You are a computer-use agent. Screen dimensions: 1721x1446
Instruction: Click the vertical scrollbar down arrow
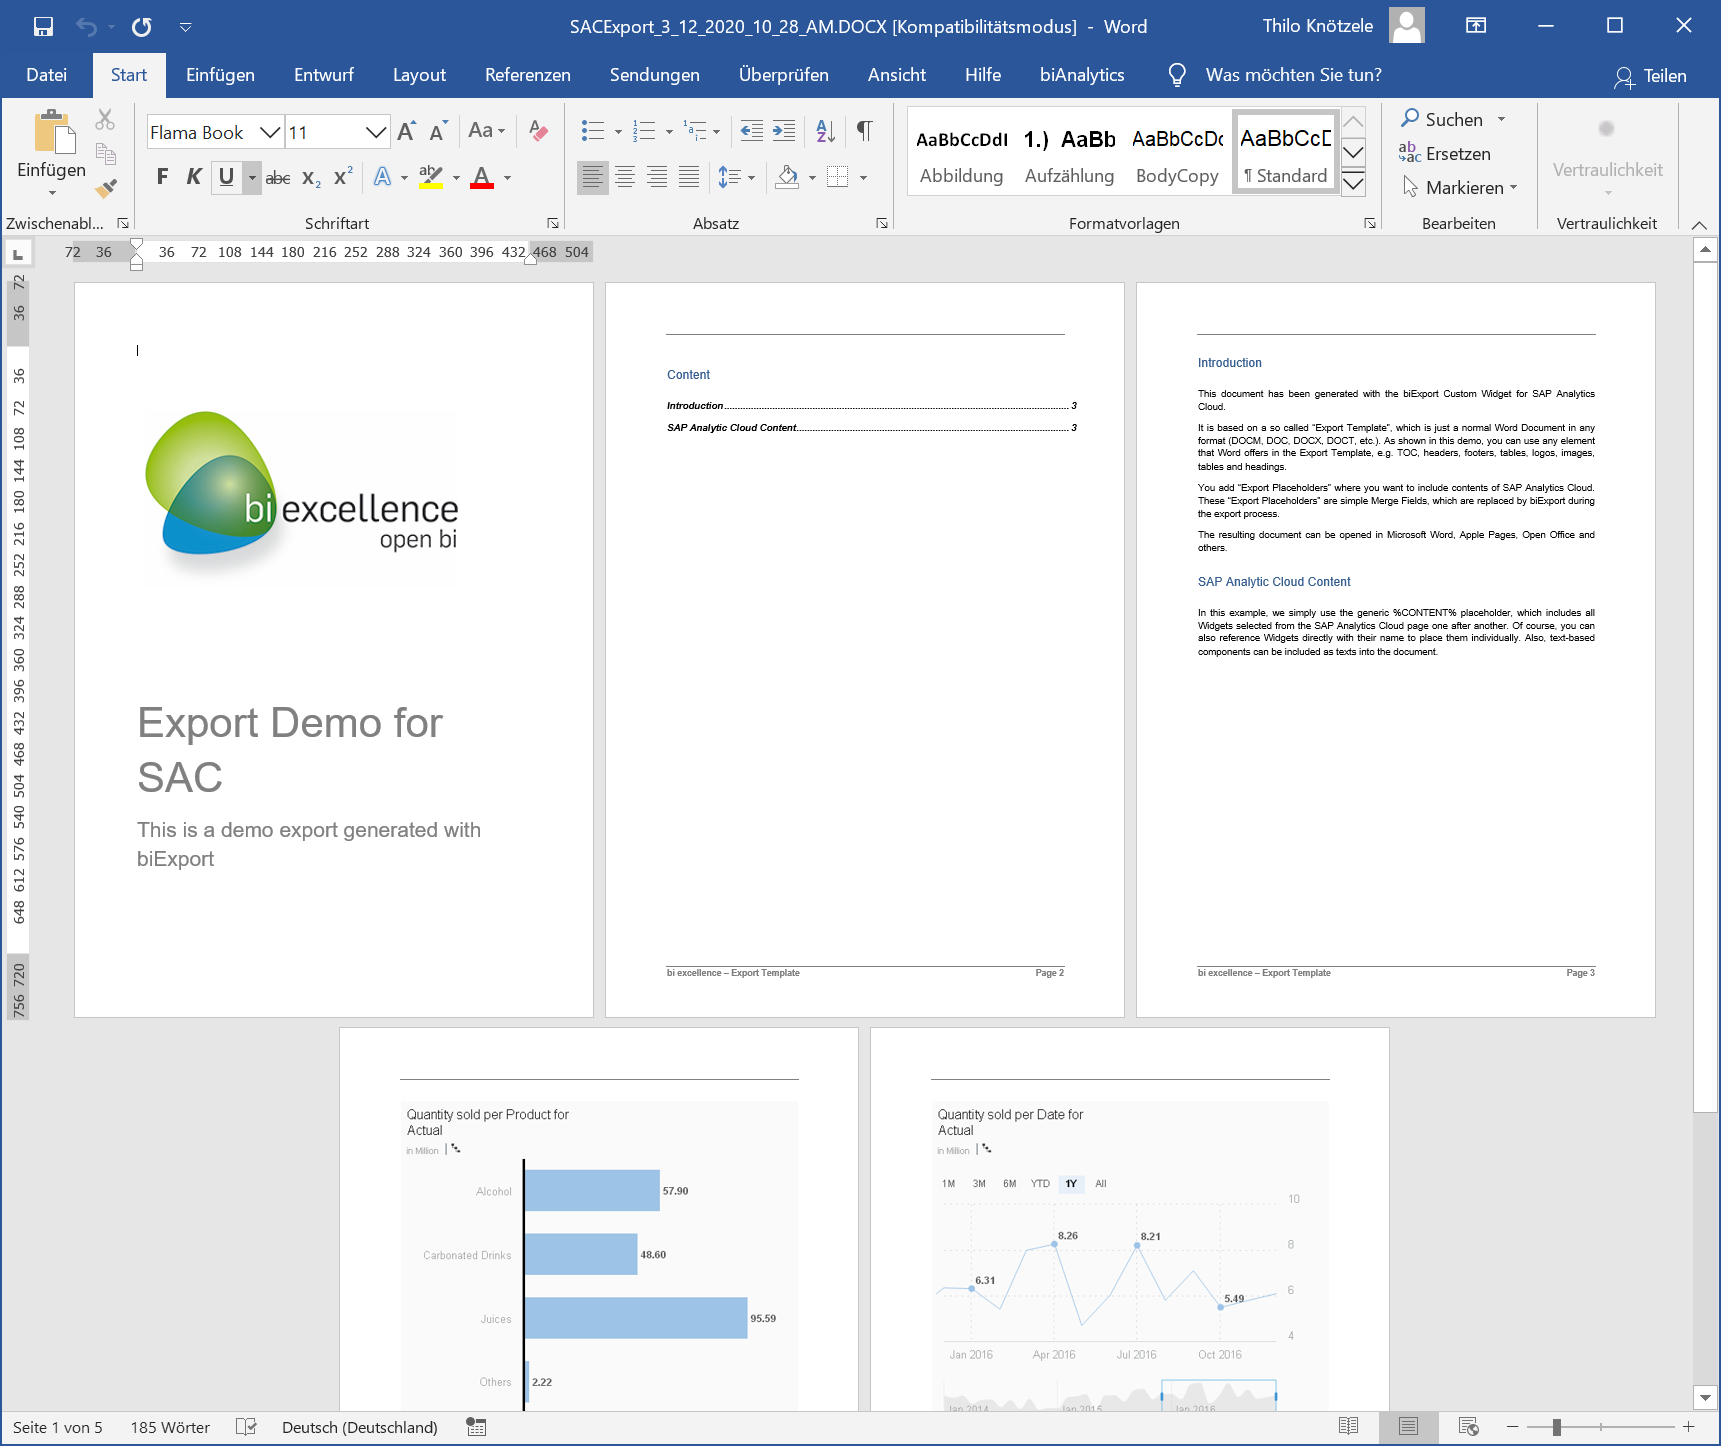pyautogui.click(x=1705, y=1397)
